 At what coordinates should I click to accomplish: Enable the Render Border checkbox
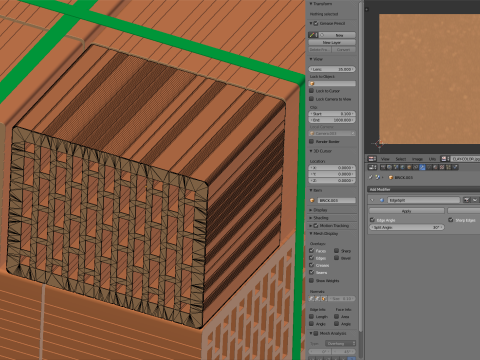coord(312,141)
